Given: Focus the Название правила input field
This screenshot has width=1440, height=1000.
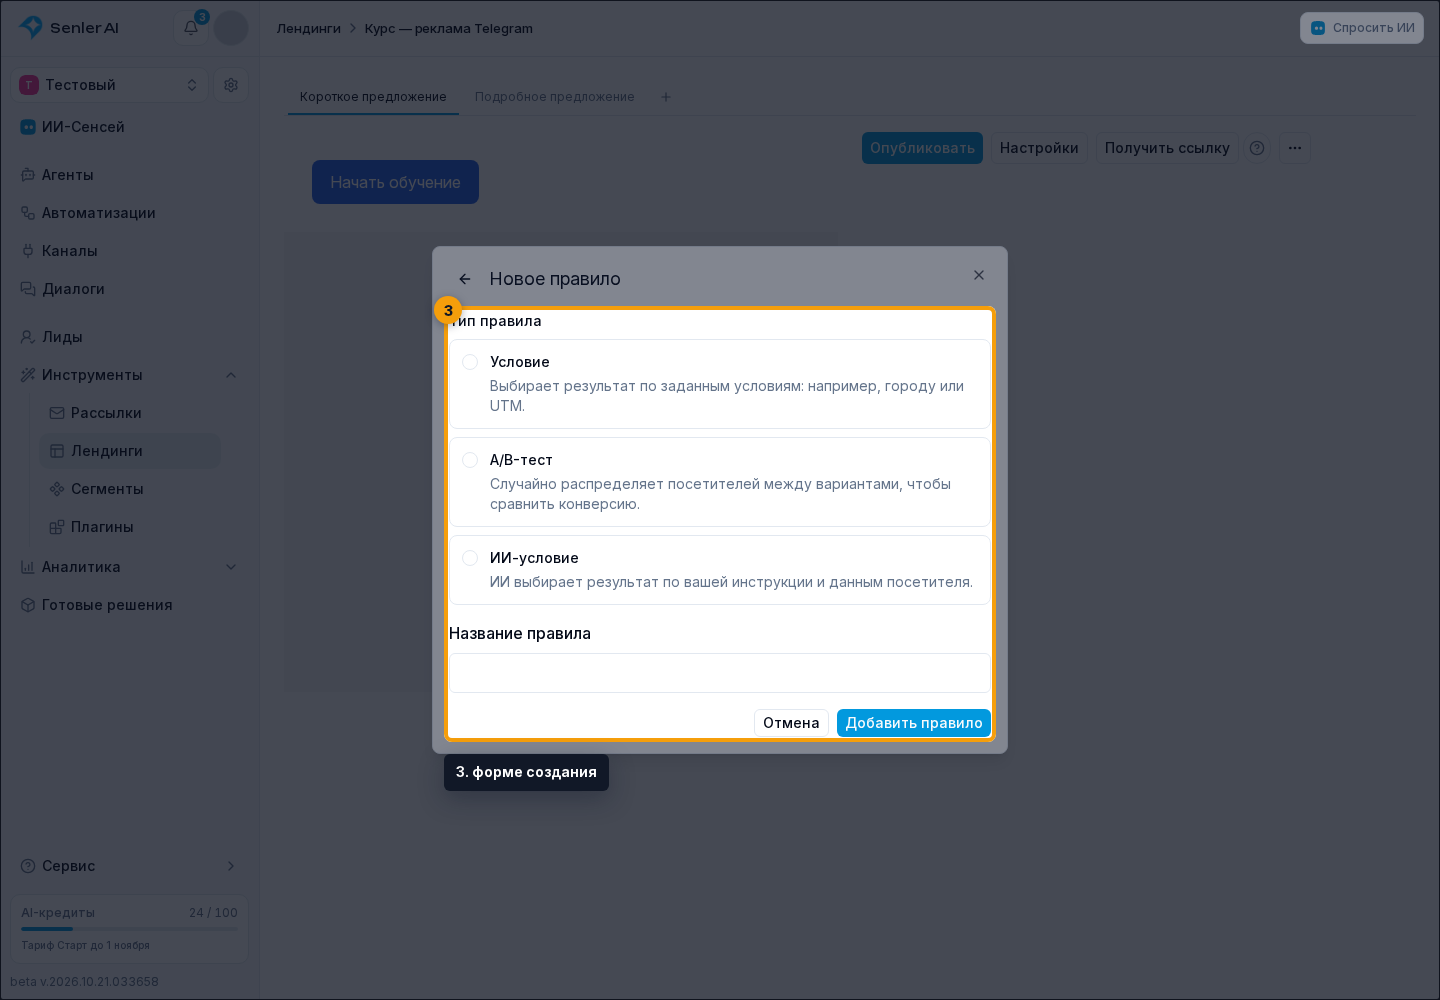Looking at the screenshot, I should pyautogui.click(x=720, y=673).
